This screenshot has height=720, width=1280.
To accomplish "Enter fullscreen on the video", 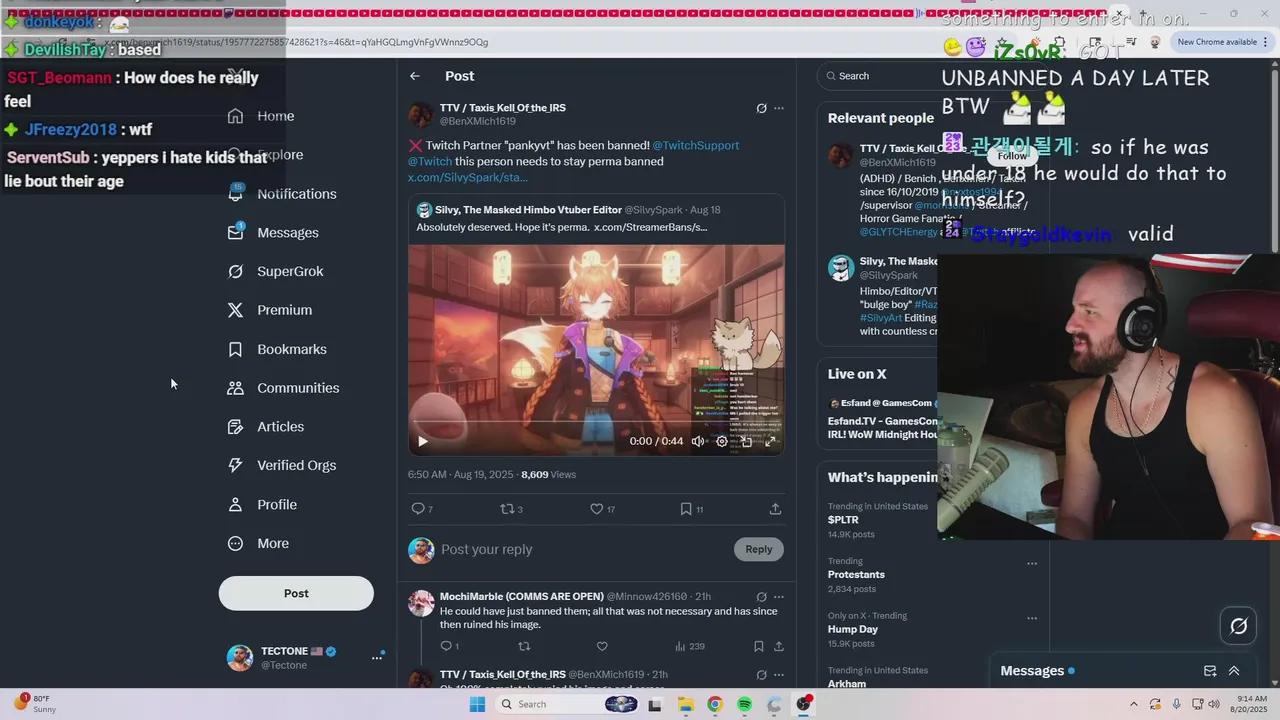I will [770, 441].
